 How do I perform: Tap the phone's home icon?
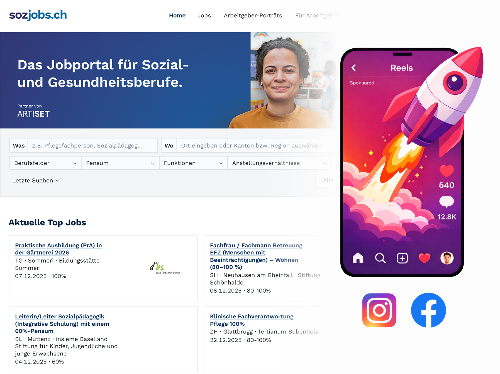point(358,258)
